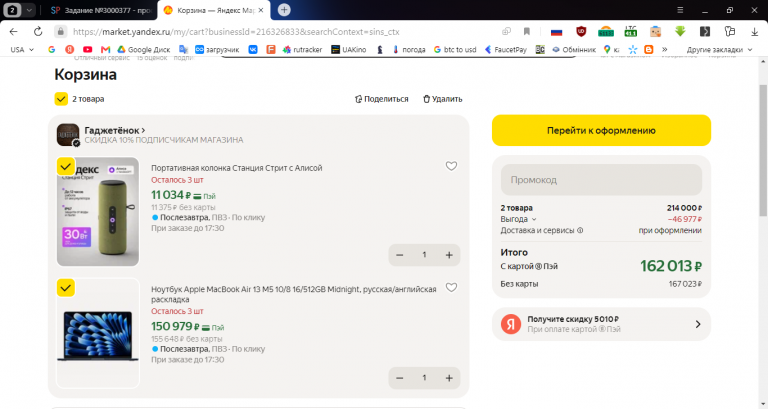768x409 pixels.
Task: Open the Ноутбук Apple MacBook Air product link
Action: [x=293, y=294]
